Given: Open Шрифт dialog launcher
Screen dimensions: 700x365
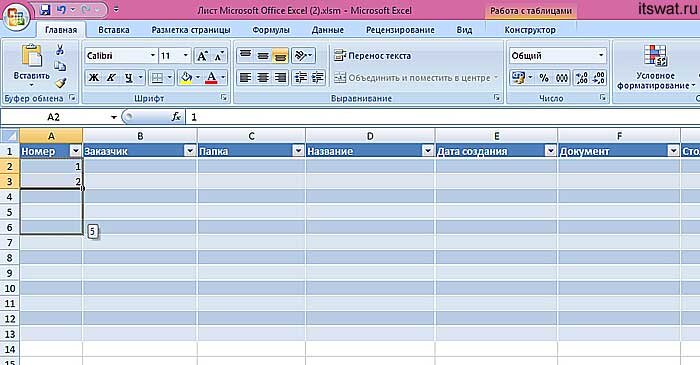Looking at the screenshot, I should (224, 98).
